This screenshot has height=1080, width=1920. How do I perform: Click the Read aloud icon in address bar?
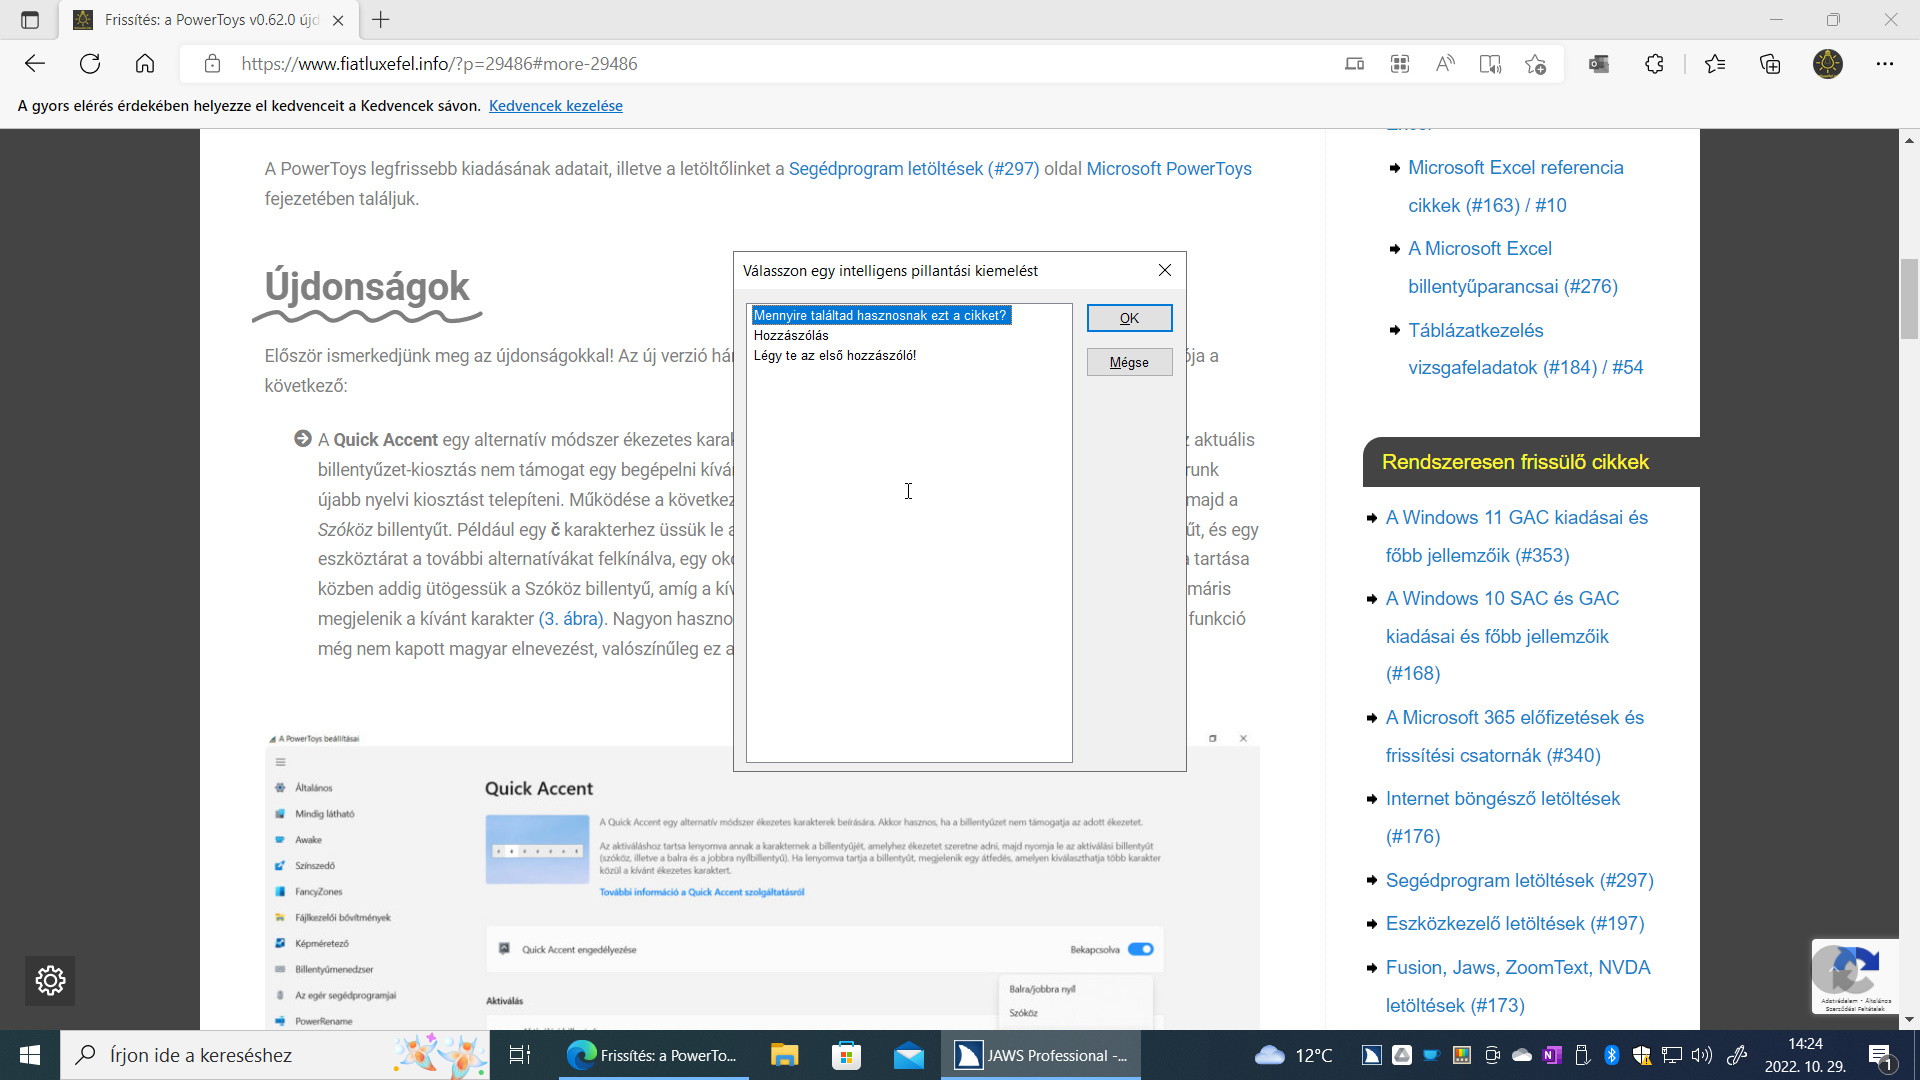pyautogui.click(x=1445, y=64)
